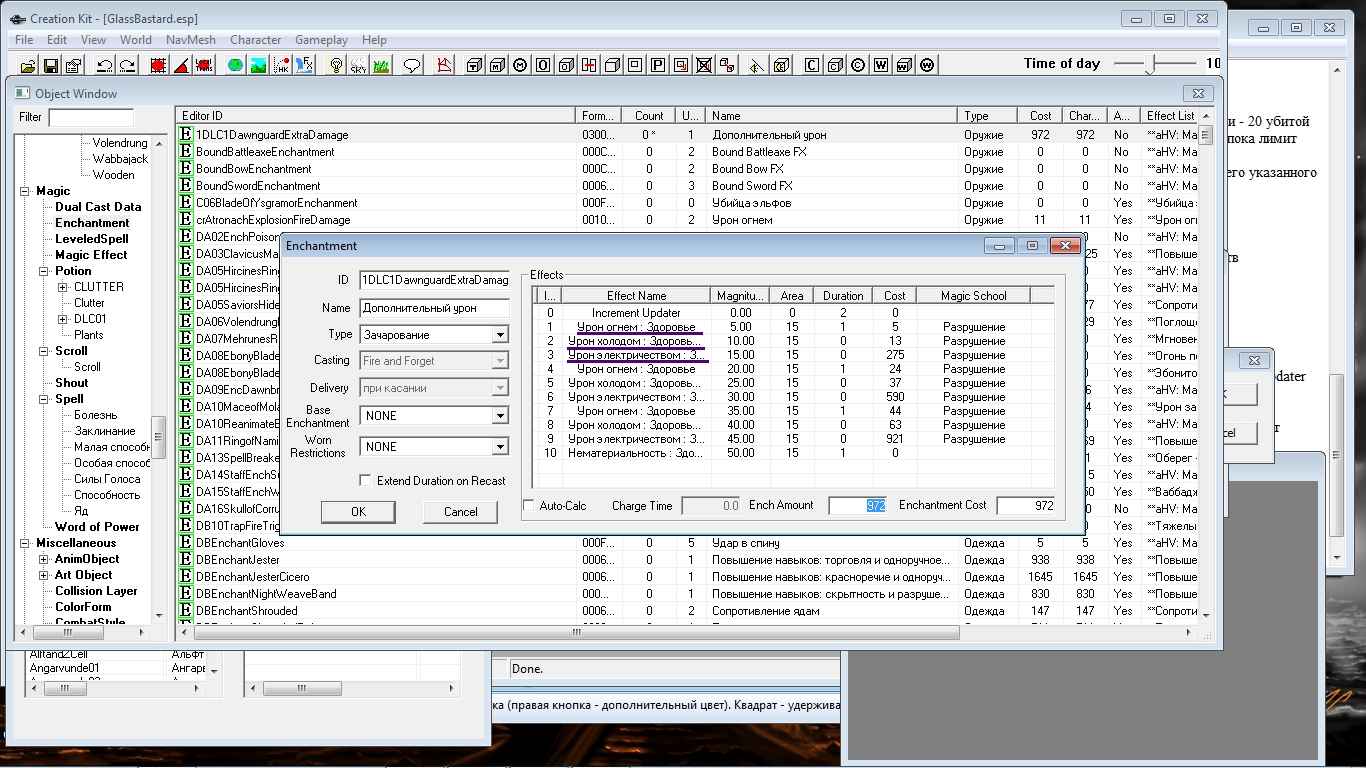This screenshot has height=768, width=1366.
Task: Click the Save plugin floppy disk icon
Action: 50,66
